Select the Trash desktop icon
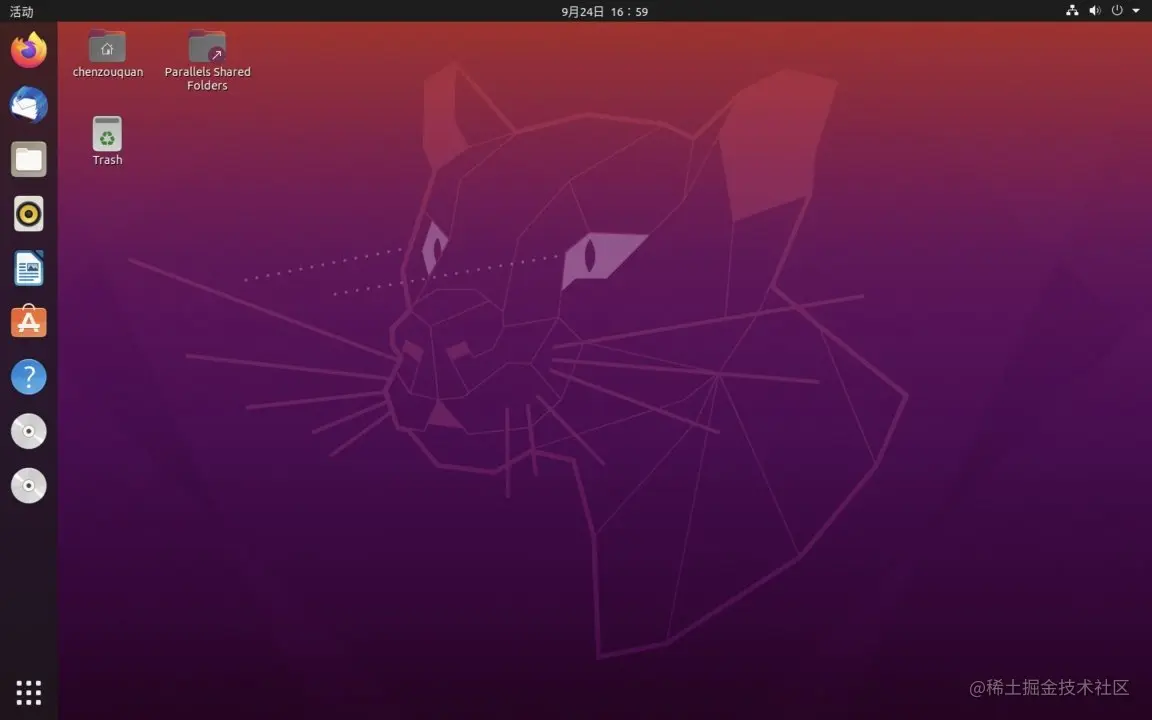The image size is (1152, 720). (x=107, y=134)
